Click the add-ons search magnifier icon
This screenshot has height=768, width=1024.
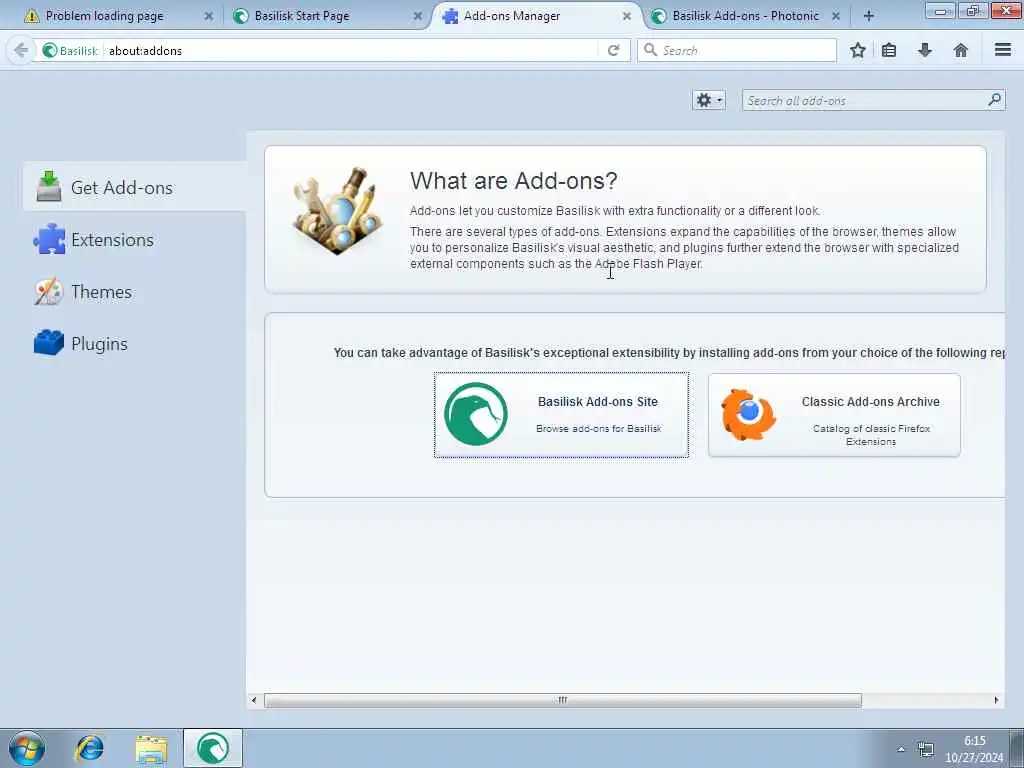point(995,99)
